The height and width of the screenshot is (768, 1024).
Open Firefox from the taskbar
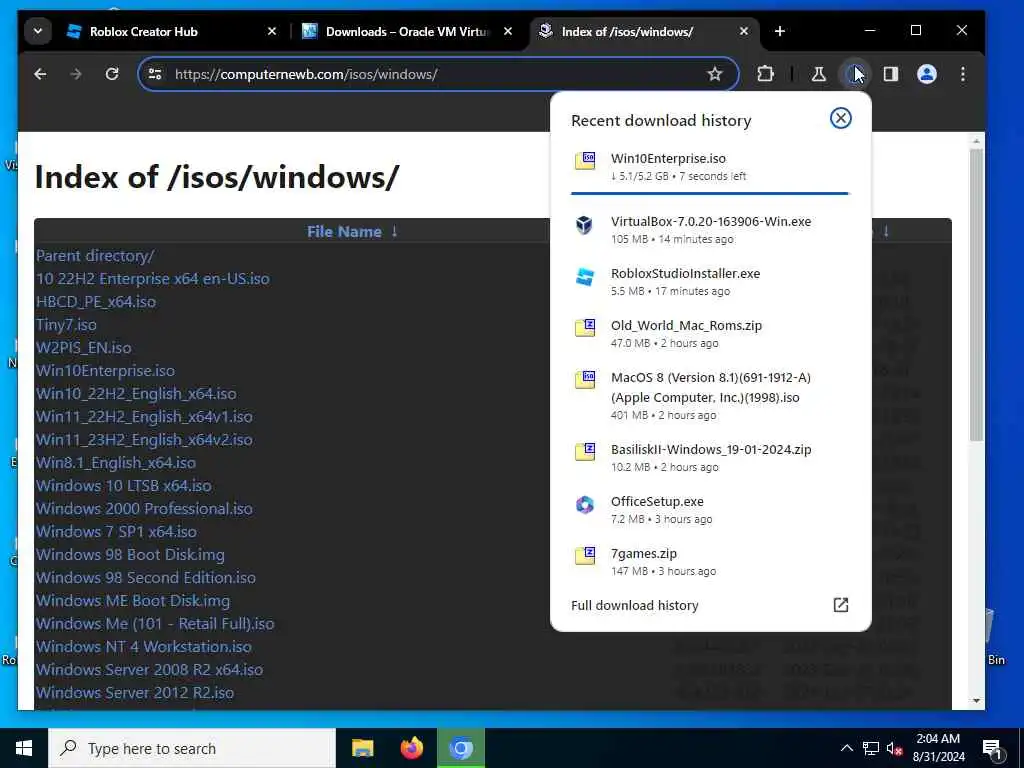(411, 748)
